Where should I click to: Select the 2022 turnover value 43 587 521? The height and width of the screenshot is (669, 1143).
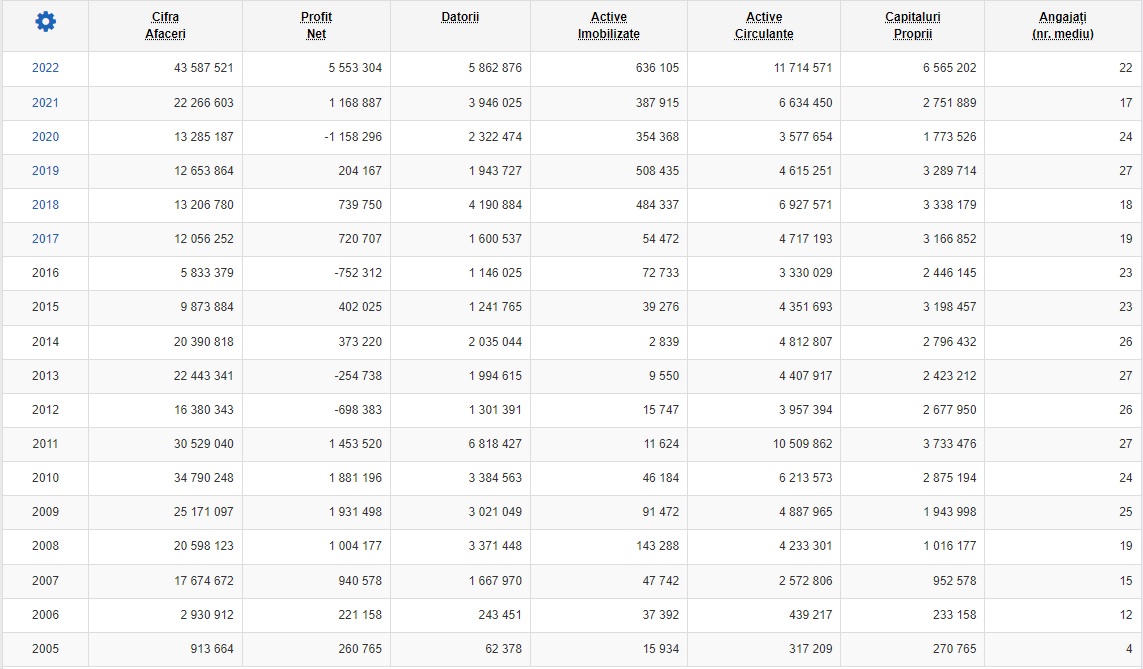click(203, 68)
